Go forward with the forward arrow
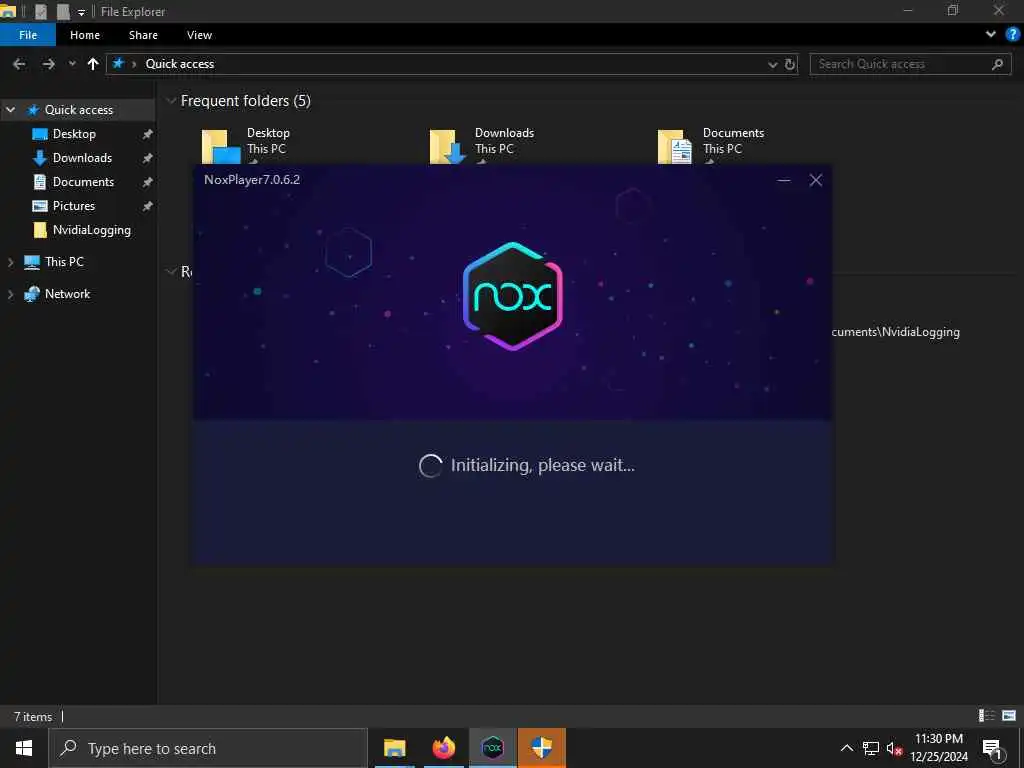Screen dimensions: 1024x768 pos(48,64)
